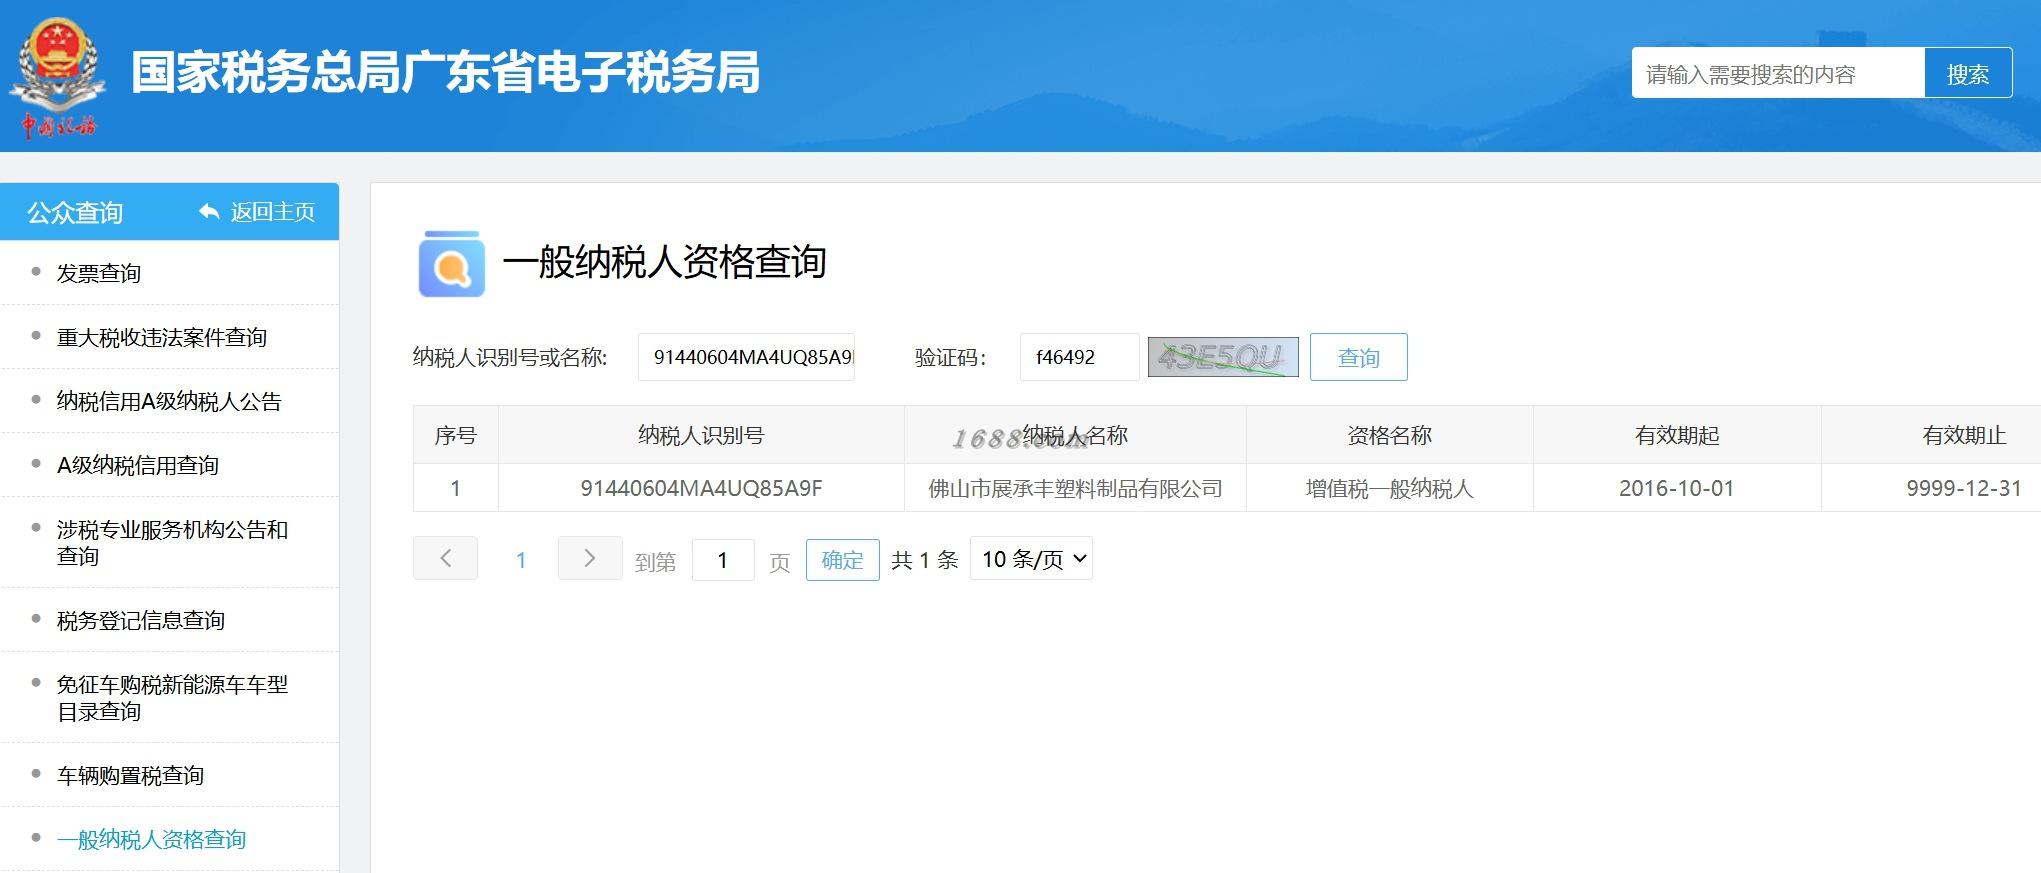Click the site title 国家税务总局广东省电子税务局
Screen dimensions: 2041x873
click(x=445, y=72)
